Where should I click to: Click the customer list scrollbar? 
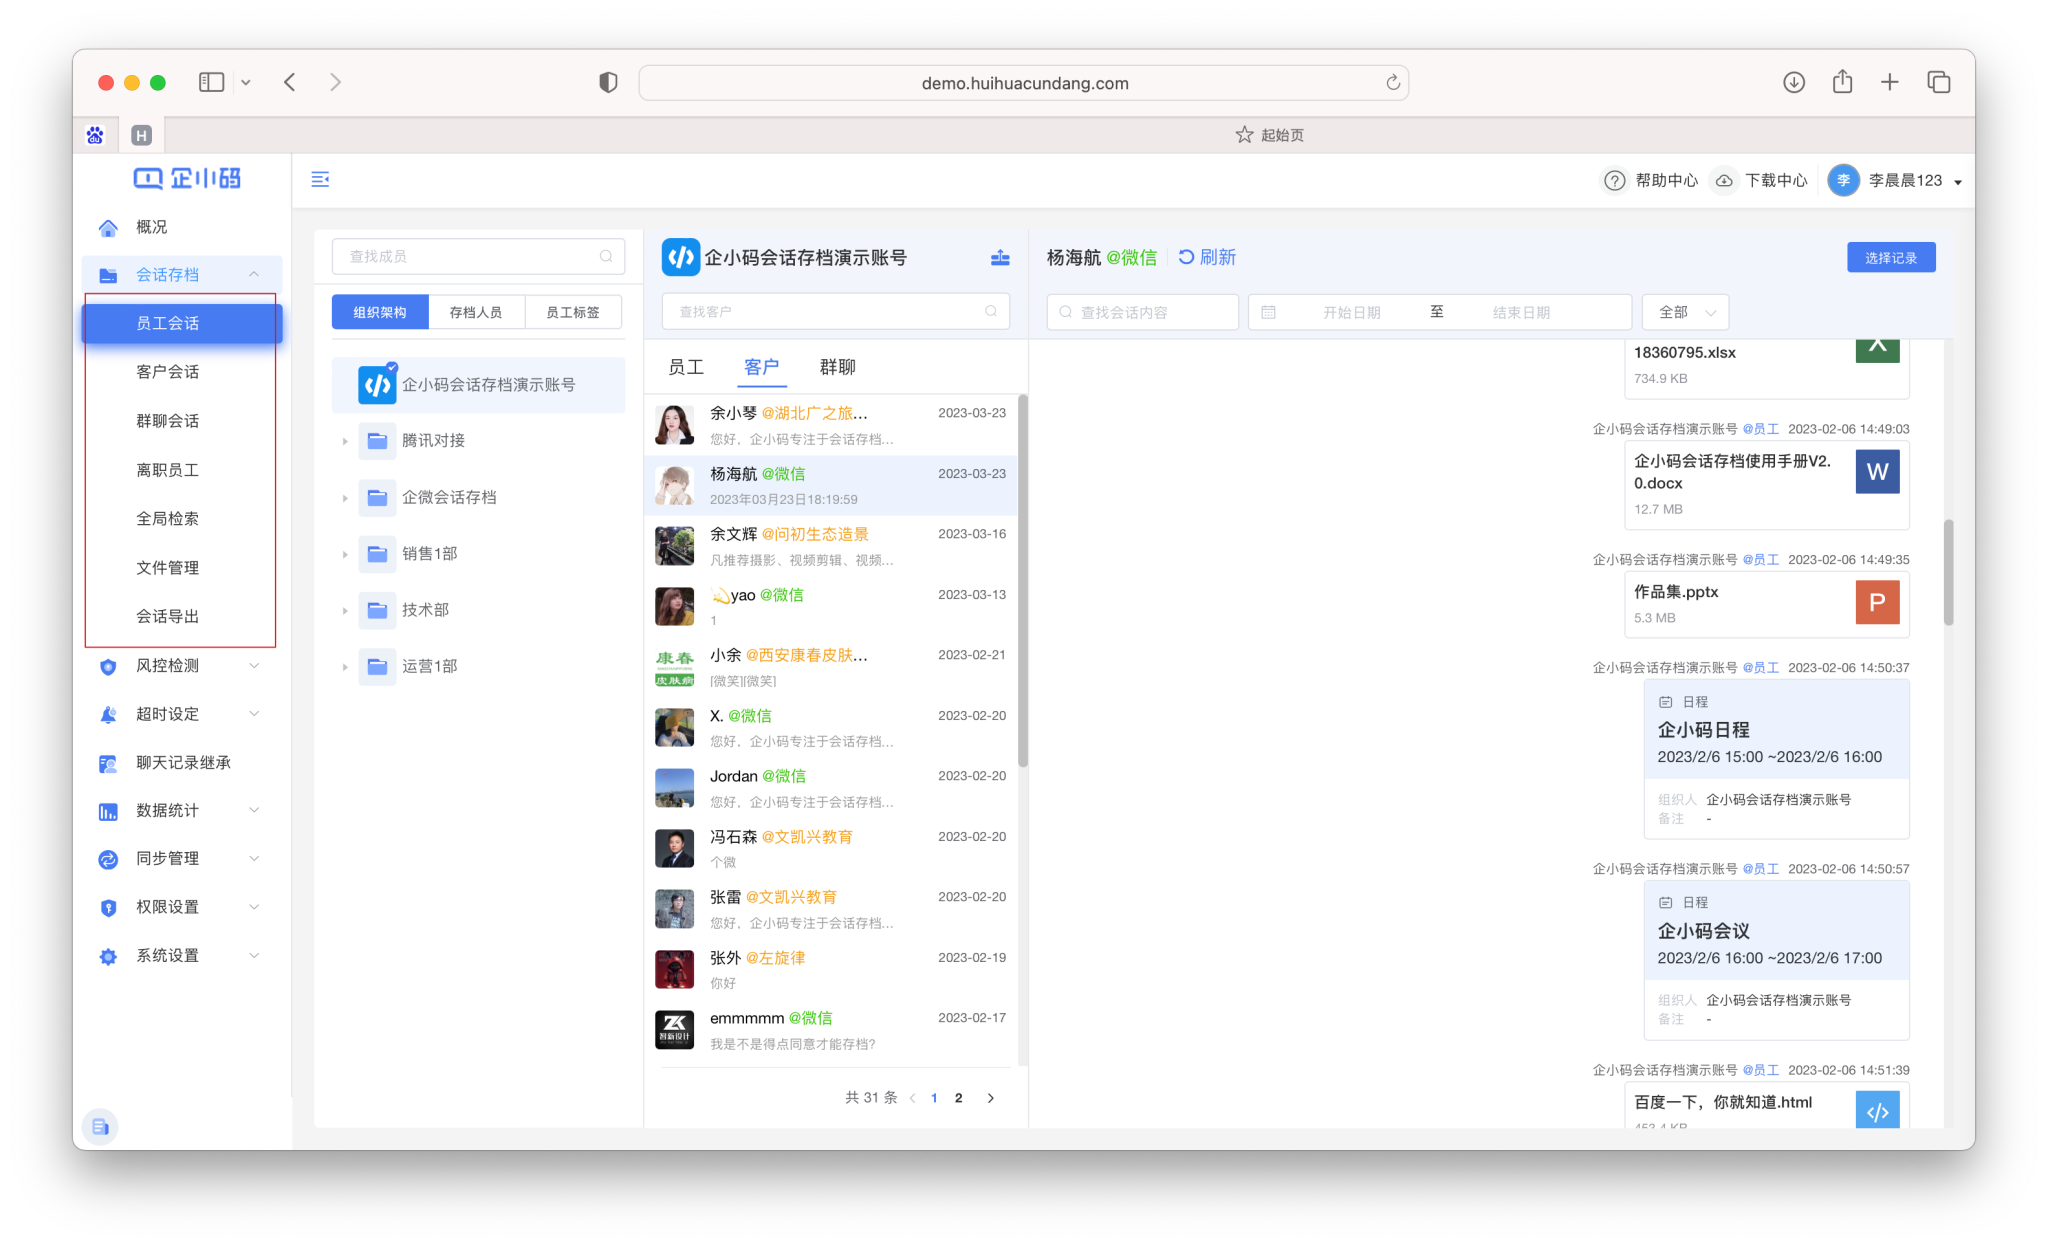[1022, 580]
